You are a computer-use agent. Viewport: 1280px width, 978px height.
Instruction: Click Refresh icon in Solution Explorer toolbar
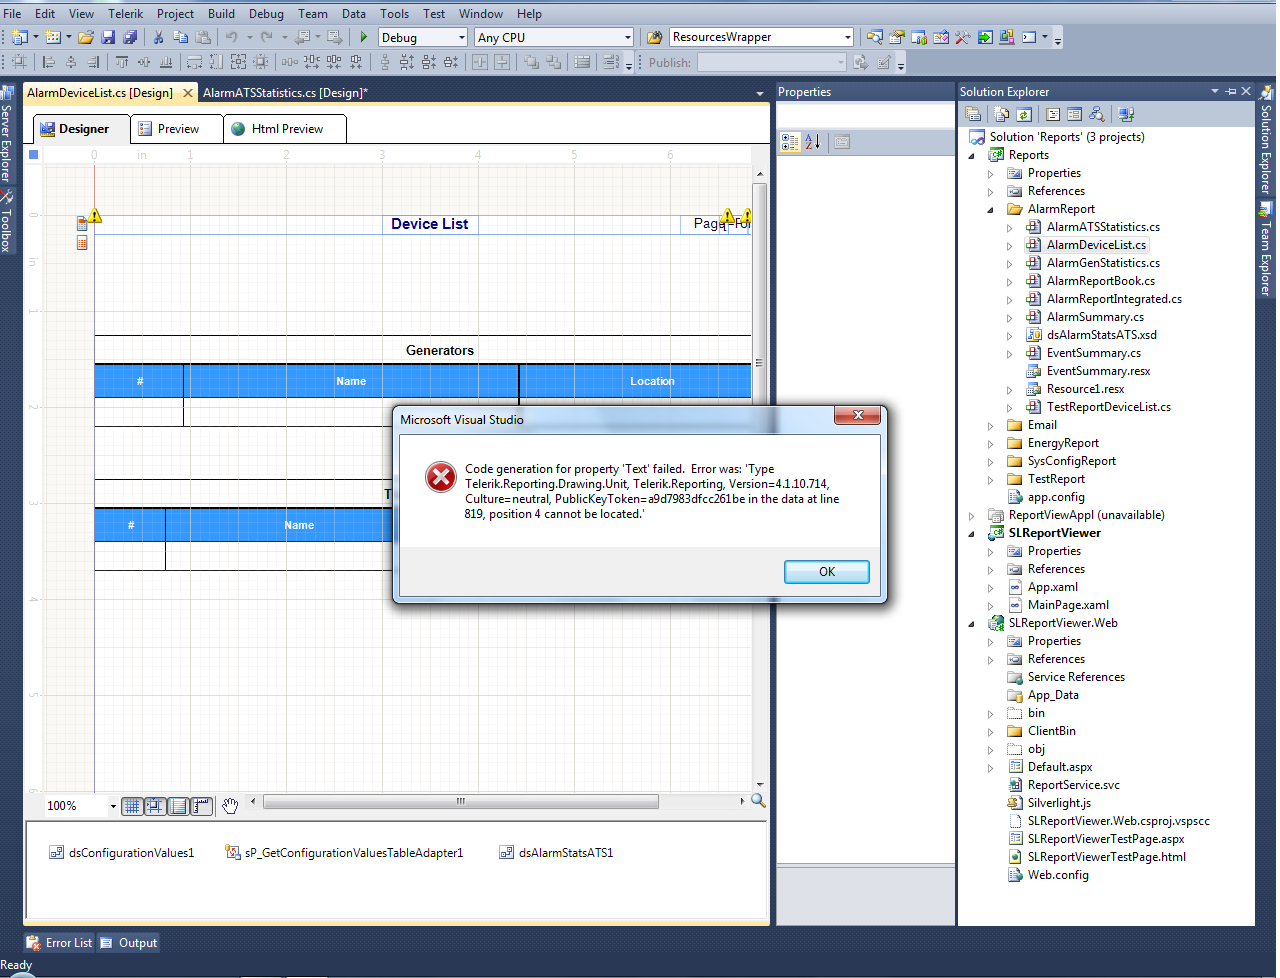(x=1023, y=114)
